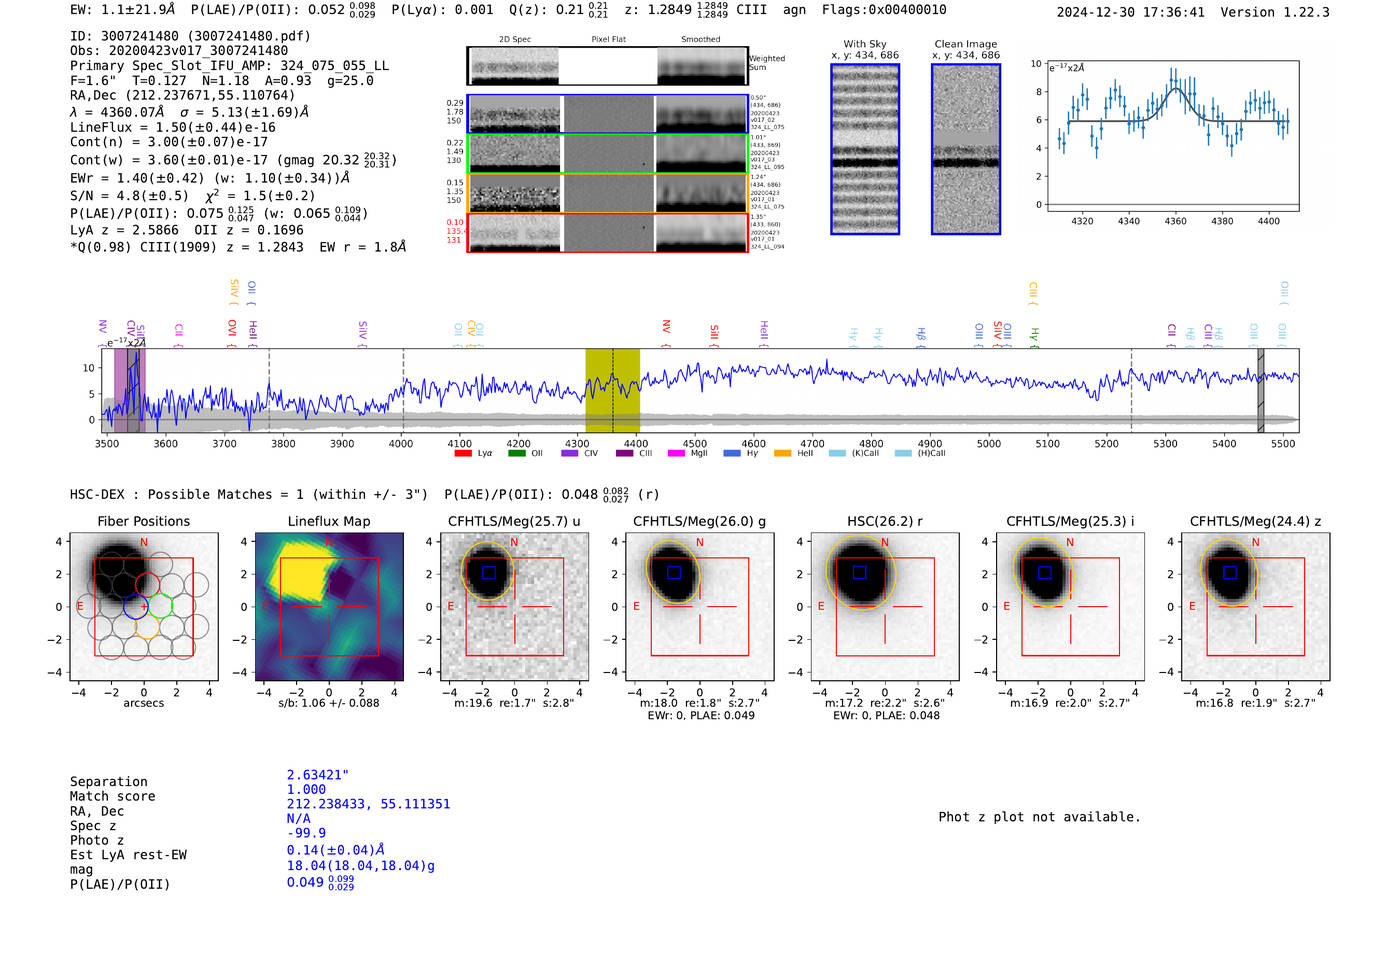The image size is (1400, 953).
Task: Click the gray hatched band near 5460 Å
Action: pyautogui.click(x=1261, y=390)
